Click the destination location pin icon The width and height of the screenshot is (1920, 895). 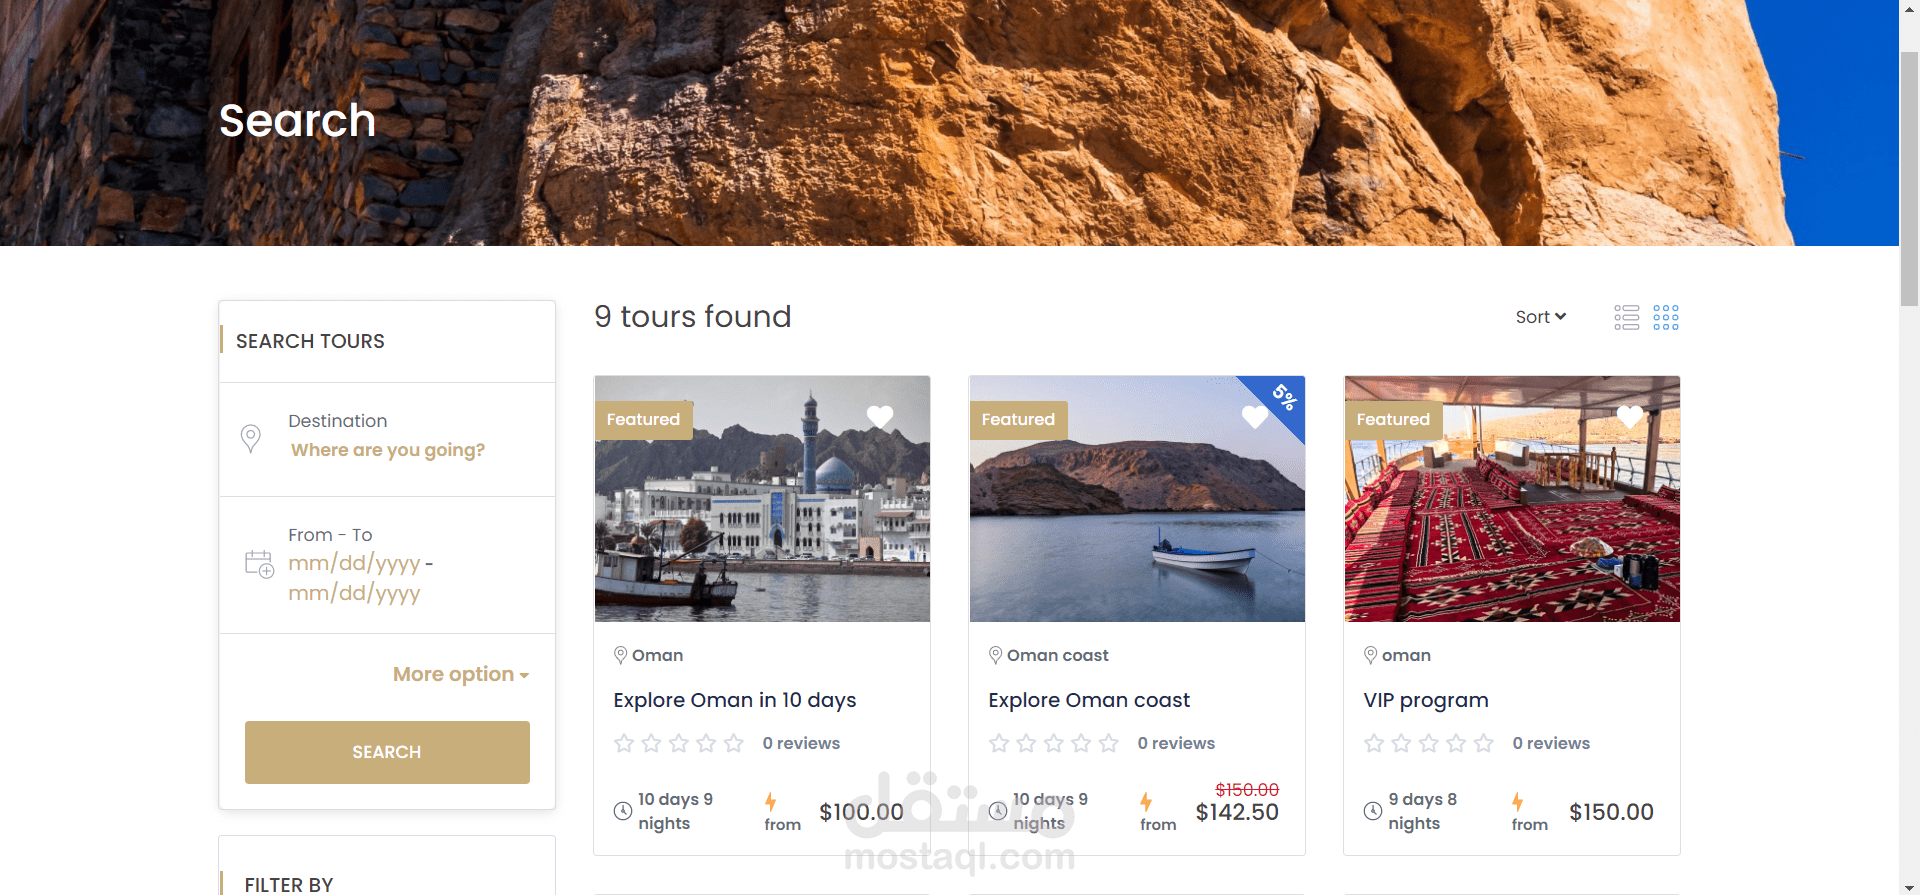pyautogui.click(x=251, y=438)
